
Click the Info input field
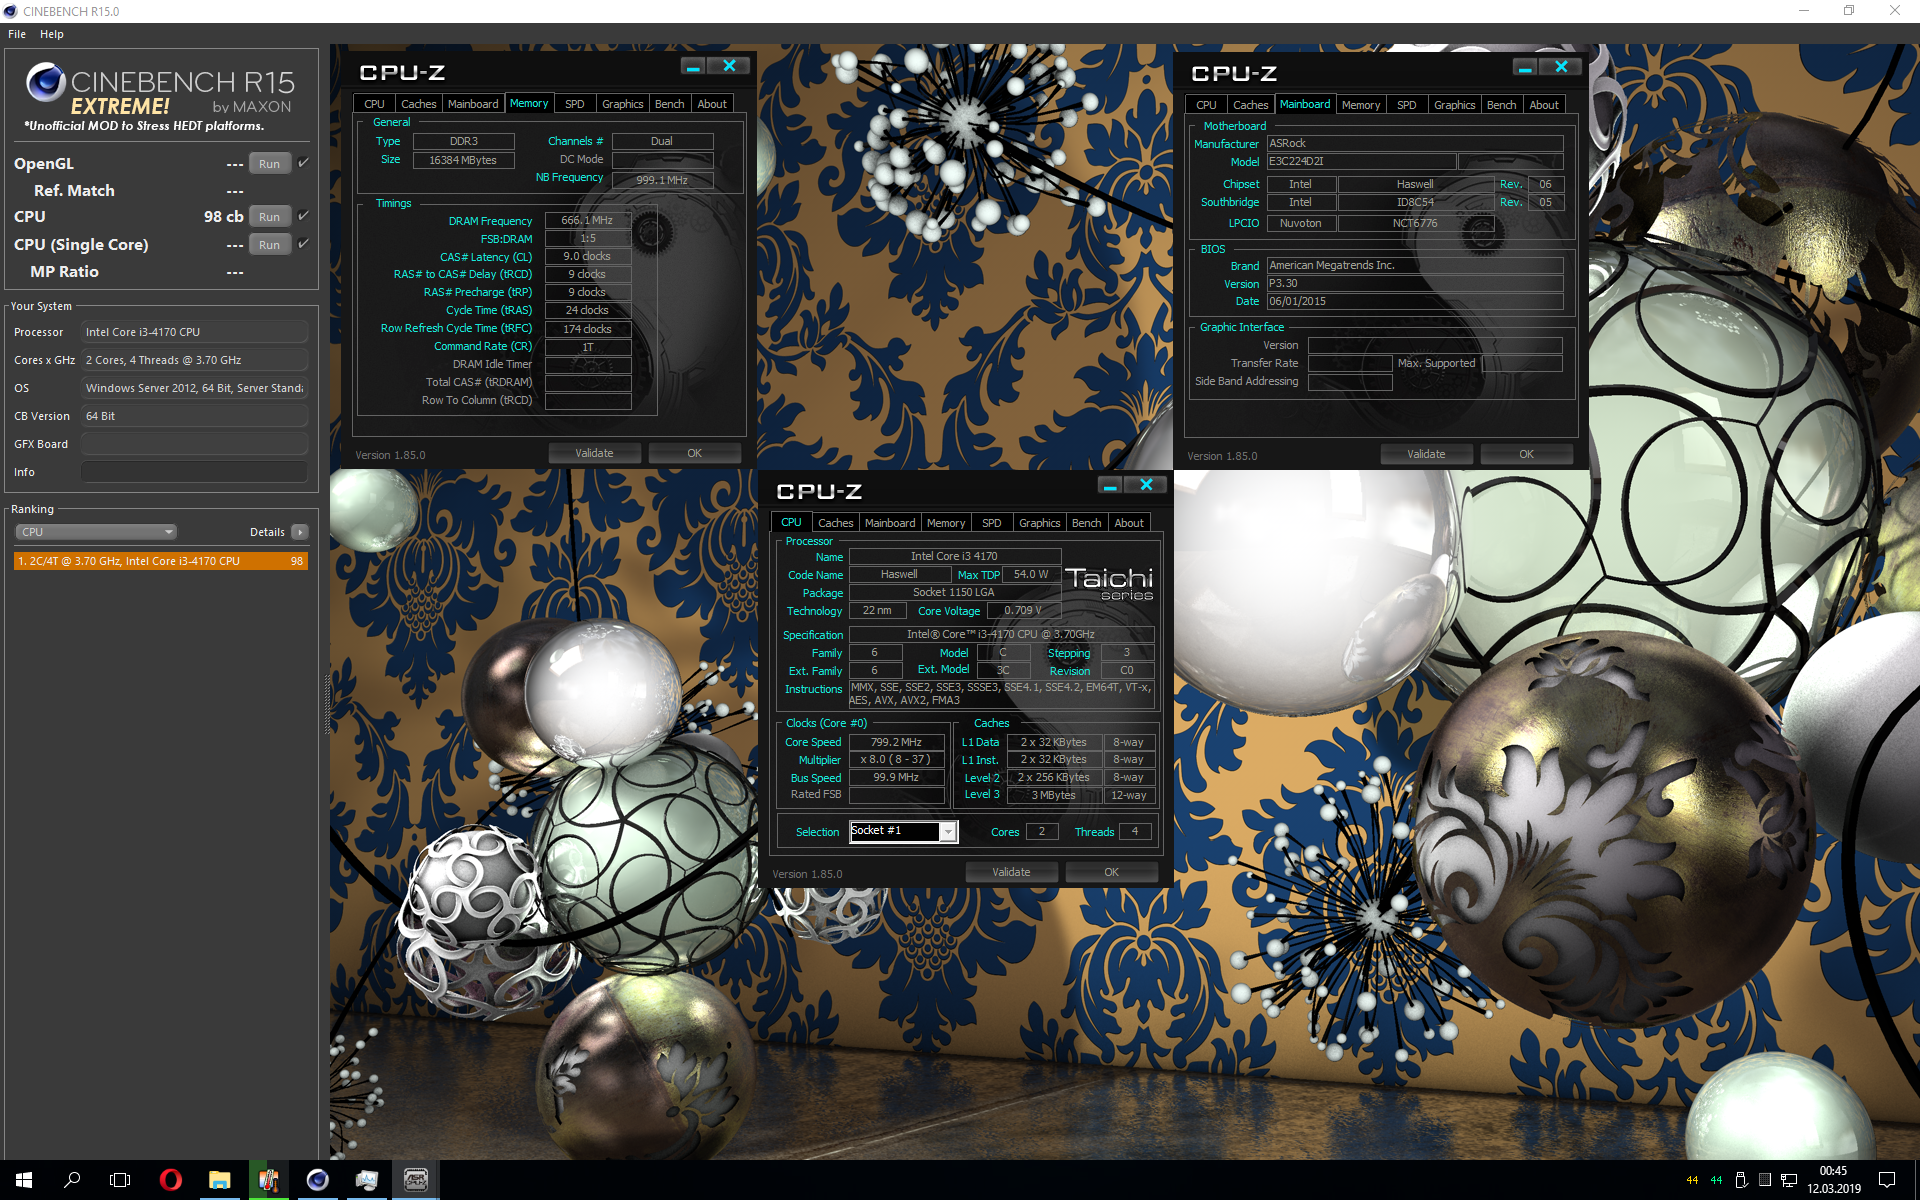[x=194, y=472]
